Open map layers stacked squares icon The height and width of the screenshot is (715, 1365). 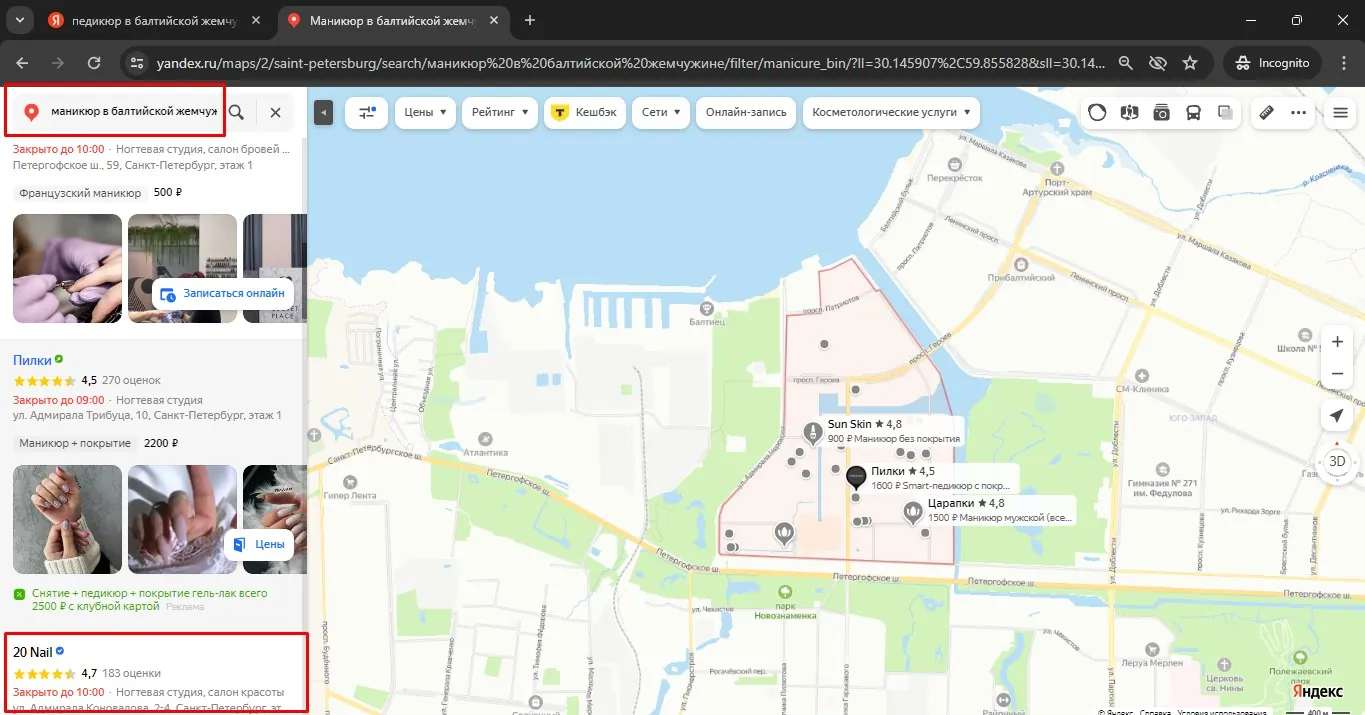pyautogui.click(x=1226, y=113)
